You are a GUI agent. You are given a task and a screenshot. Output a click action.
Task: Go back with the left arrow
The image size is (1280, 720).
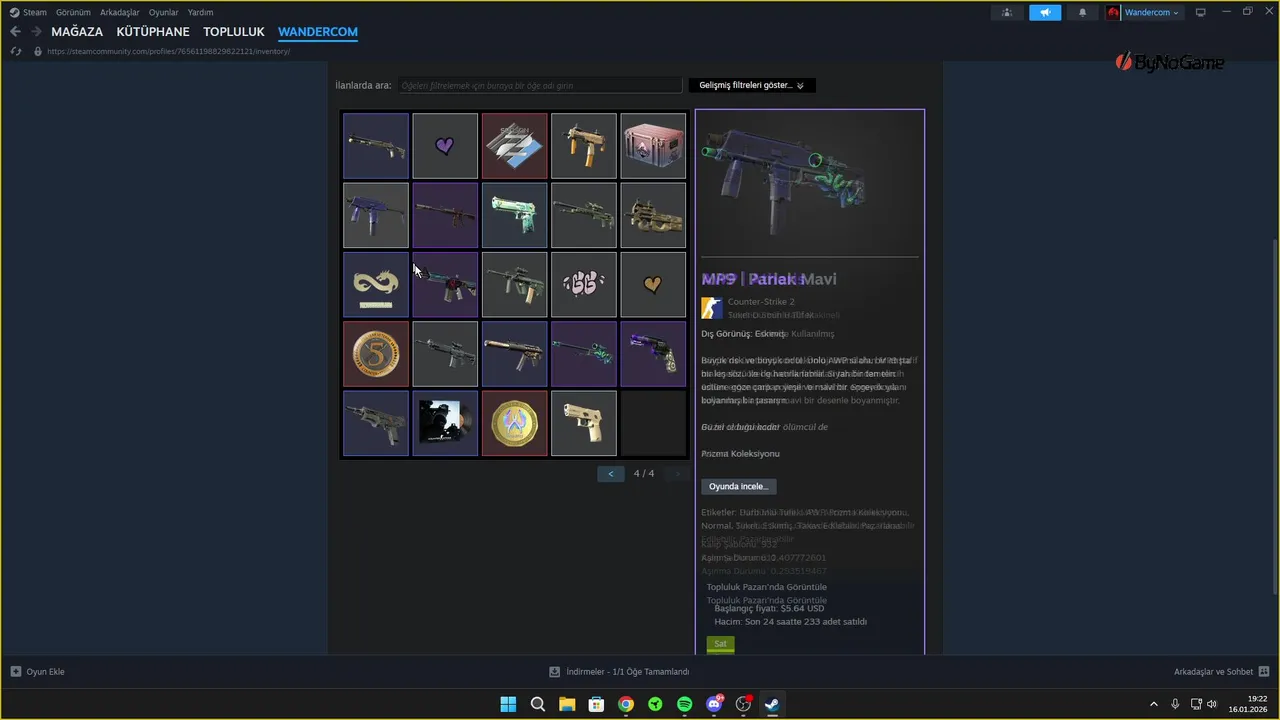pos(15,32)
